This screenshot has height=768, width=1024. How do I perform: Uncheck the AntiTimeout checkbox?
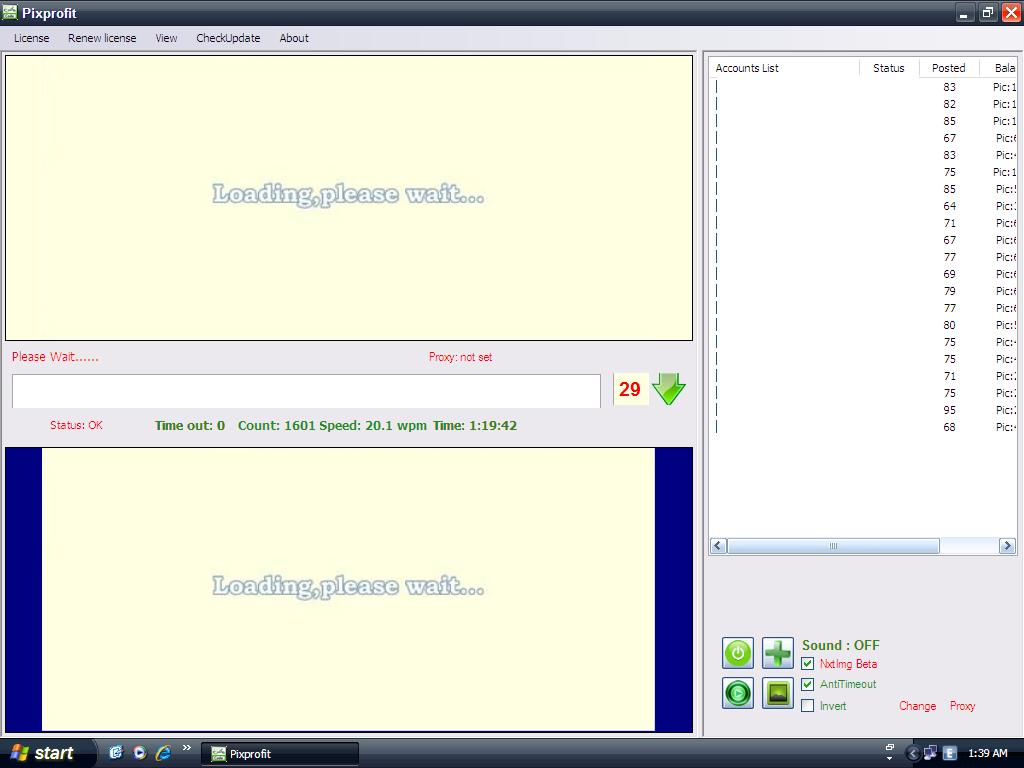808,684
